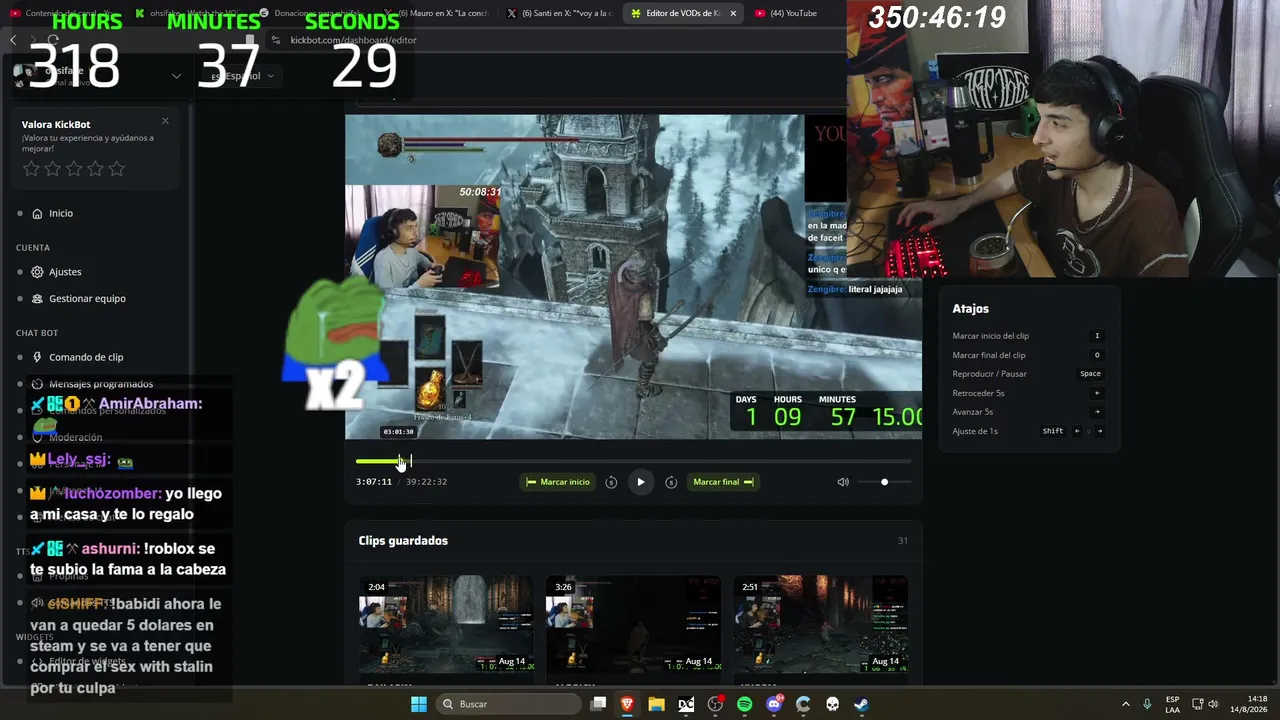Close the Valora KickBot rating card
Image resolution: width=1280 pixels, height=720 pixels.
click(165, 121)
